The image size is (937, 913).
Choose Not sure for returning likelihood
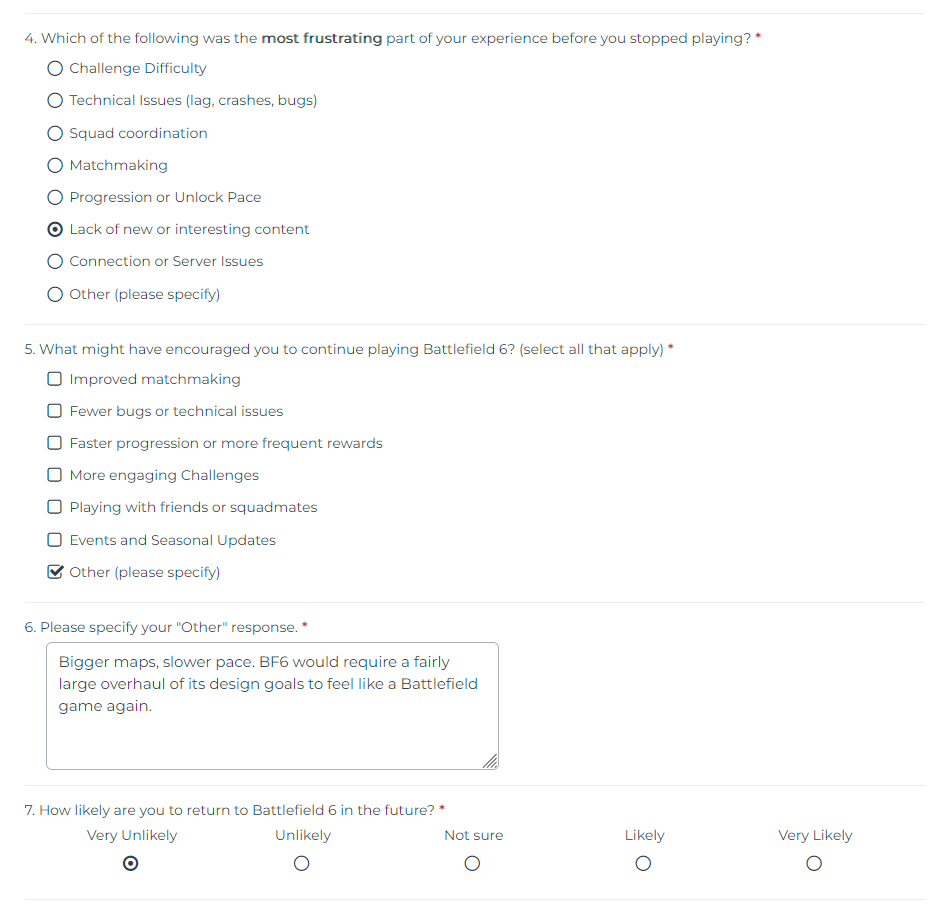click(x=473, y=863)
